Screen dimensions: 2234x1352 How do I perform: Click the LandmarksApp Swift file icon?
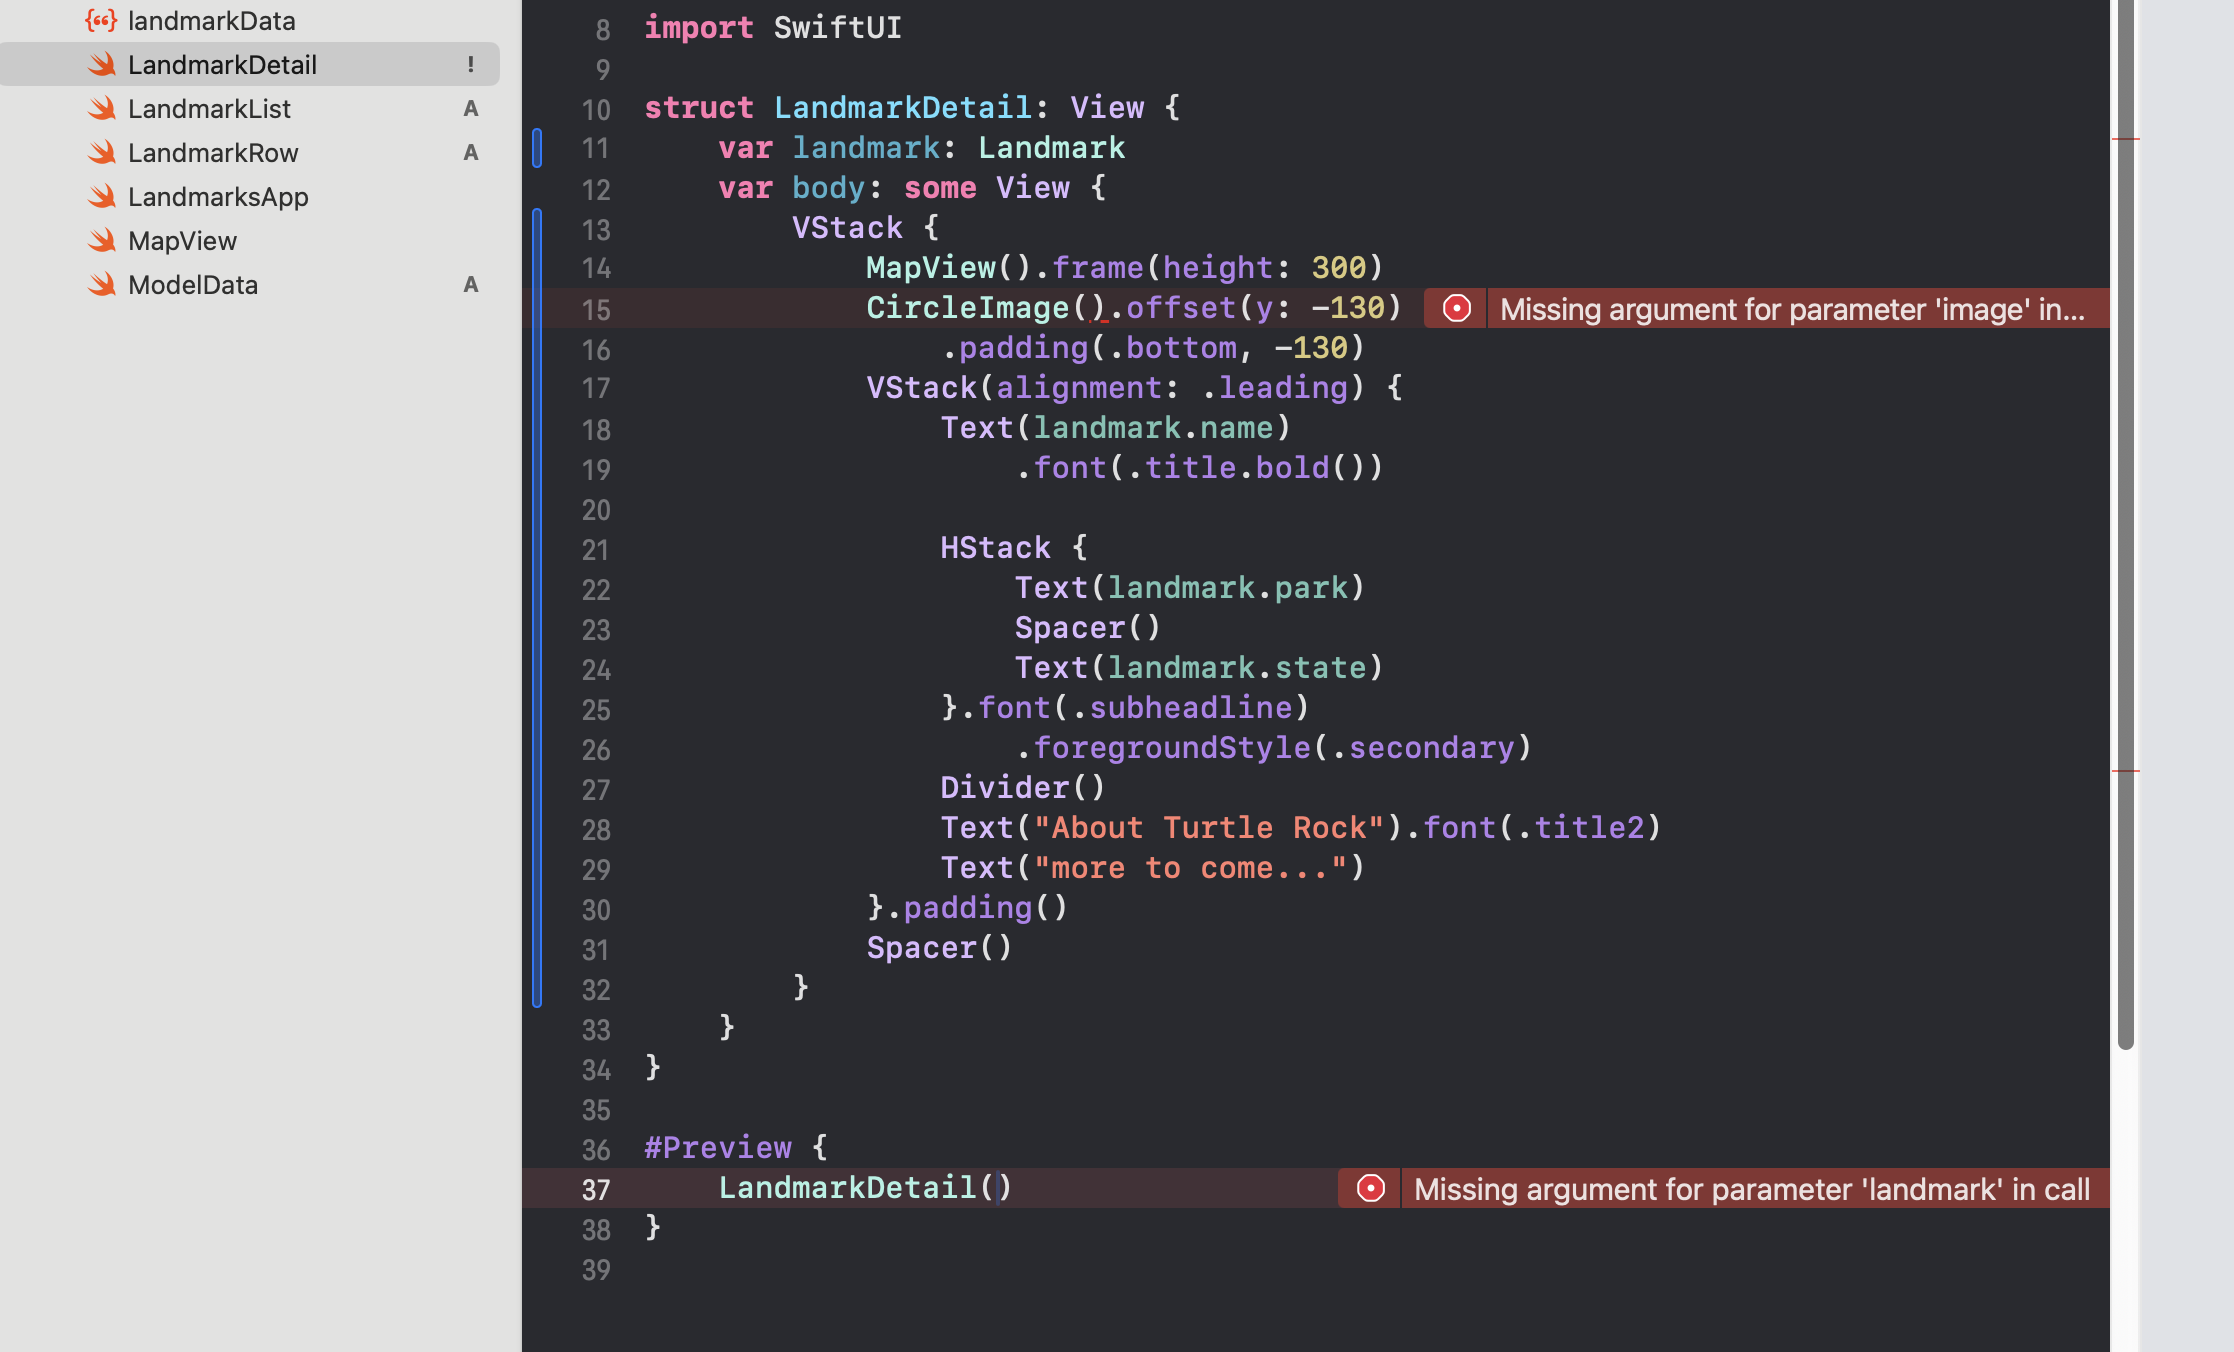[x=101, y=197]
